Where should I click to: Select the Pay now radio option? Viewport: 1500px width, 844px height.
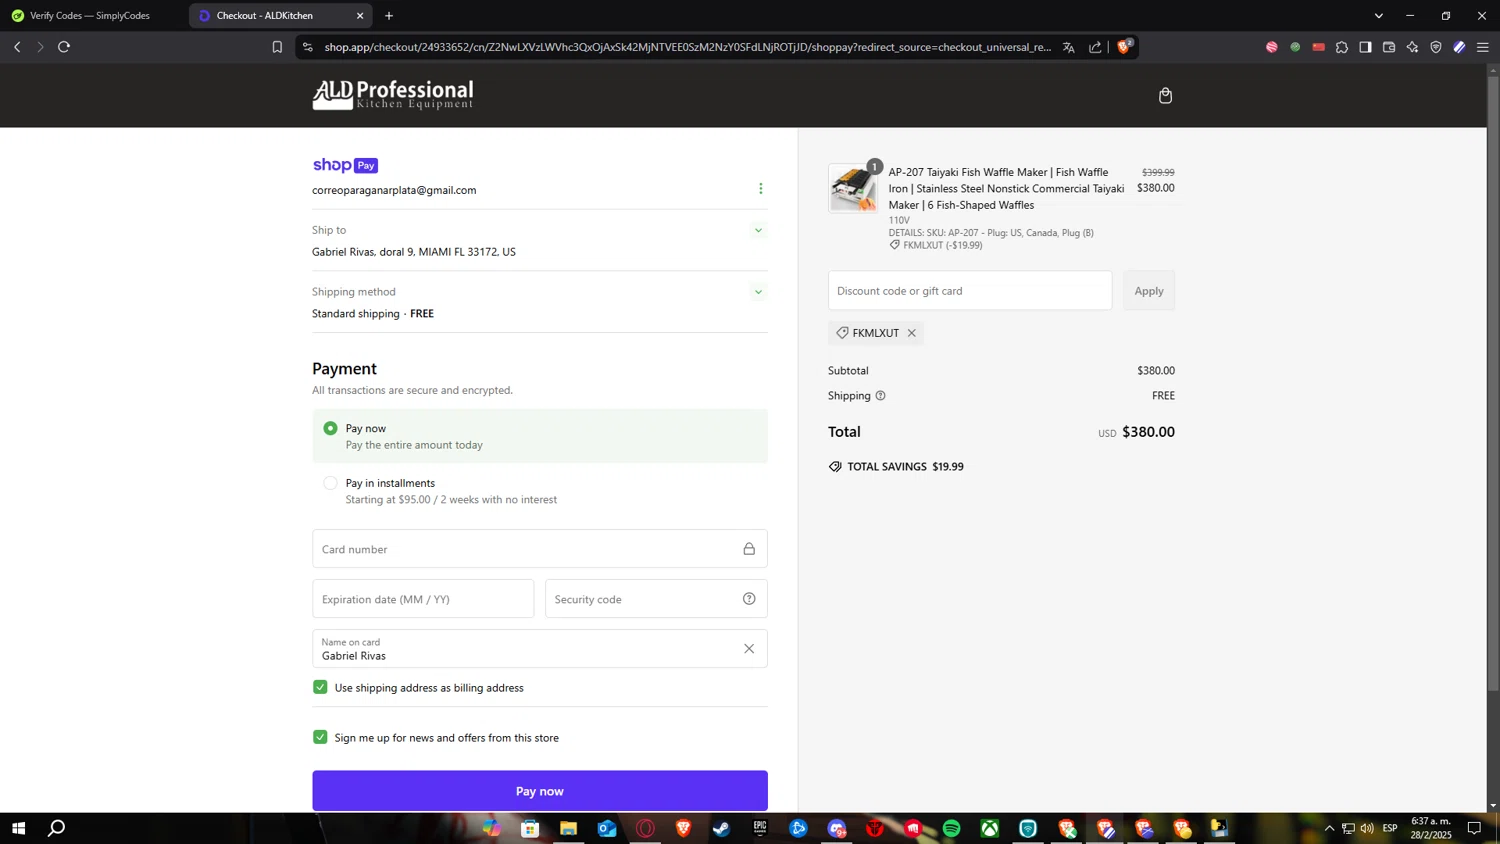pos(330,428)
